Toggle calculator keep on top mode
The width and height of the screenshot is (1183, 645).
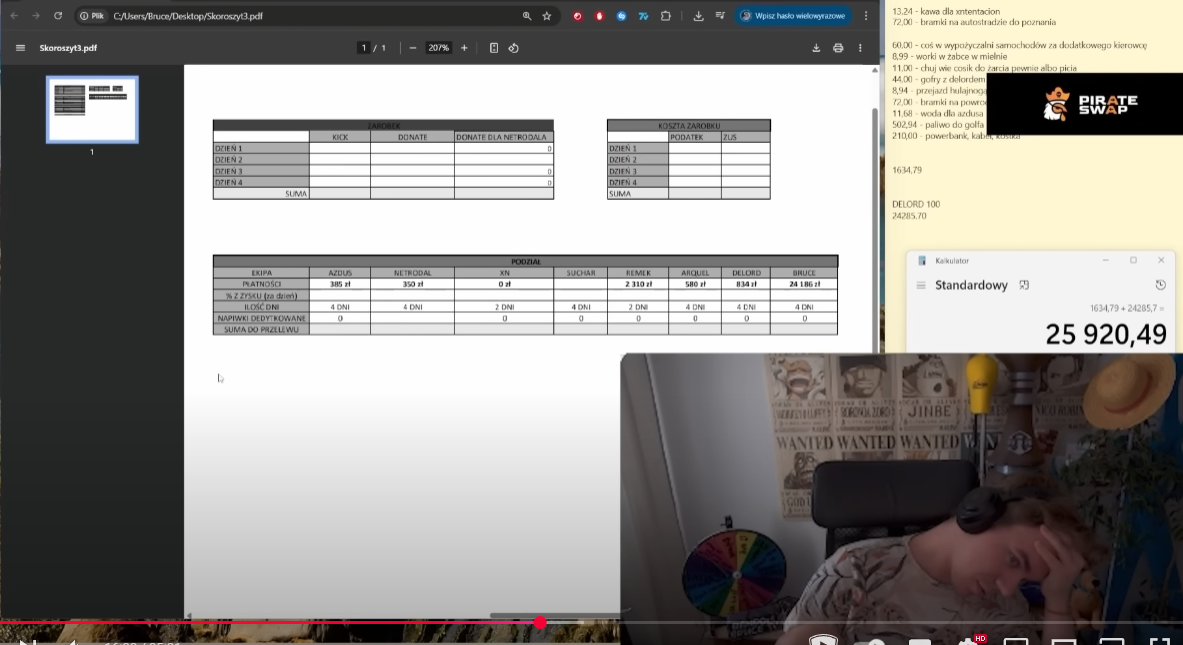1025,286
